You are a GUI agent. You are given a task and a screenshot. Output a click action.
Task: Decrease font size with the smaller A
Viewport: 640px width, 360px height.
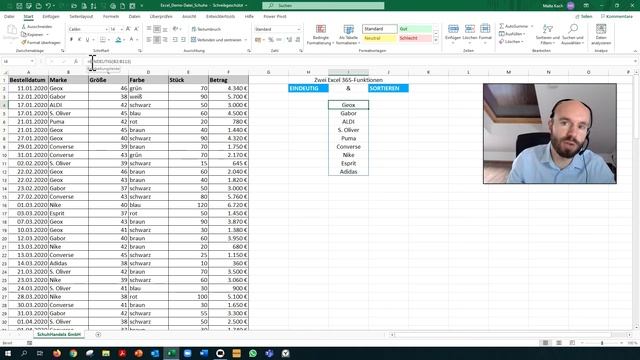pos(136,29)
